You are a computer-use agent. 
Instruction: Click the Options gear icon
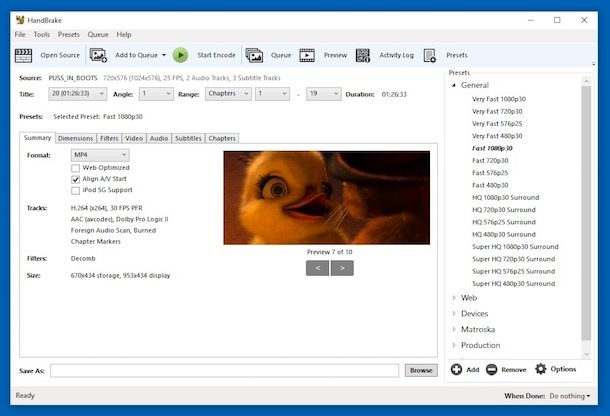[x=540, y=369]
